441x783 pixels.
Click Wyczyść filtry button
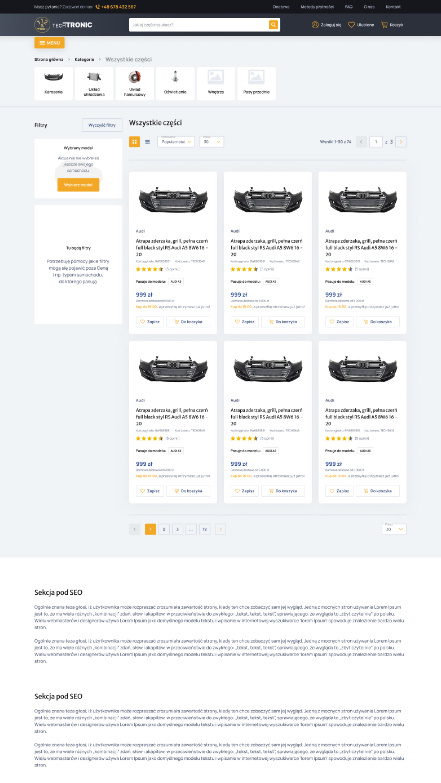102,125
